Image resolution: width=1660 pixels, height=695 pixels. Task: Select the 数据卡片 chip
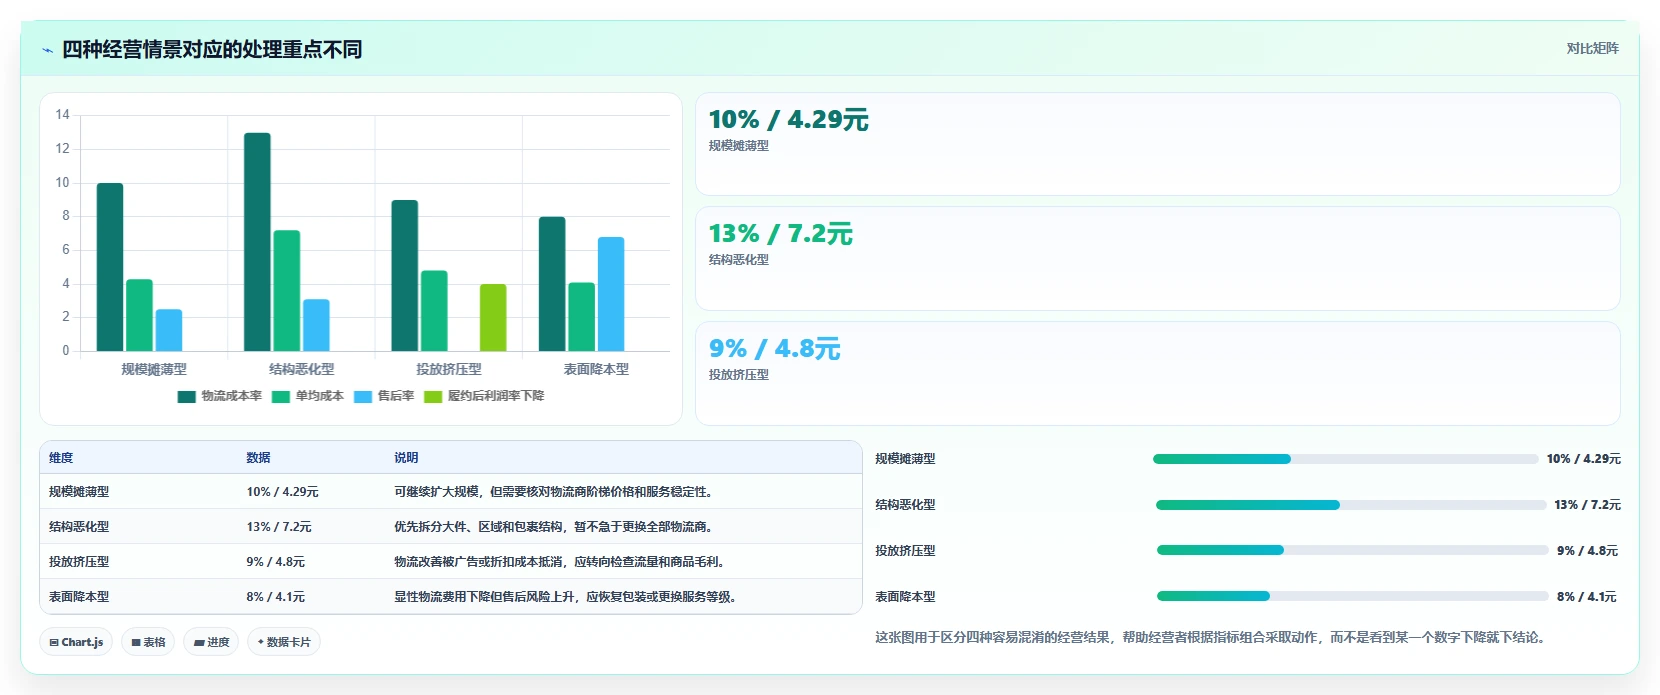284,642
